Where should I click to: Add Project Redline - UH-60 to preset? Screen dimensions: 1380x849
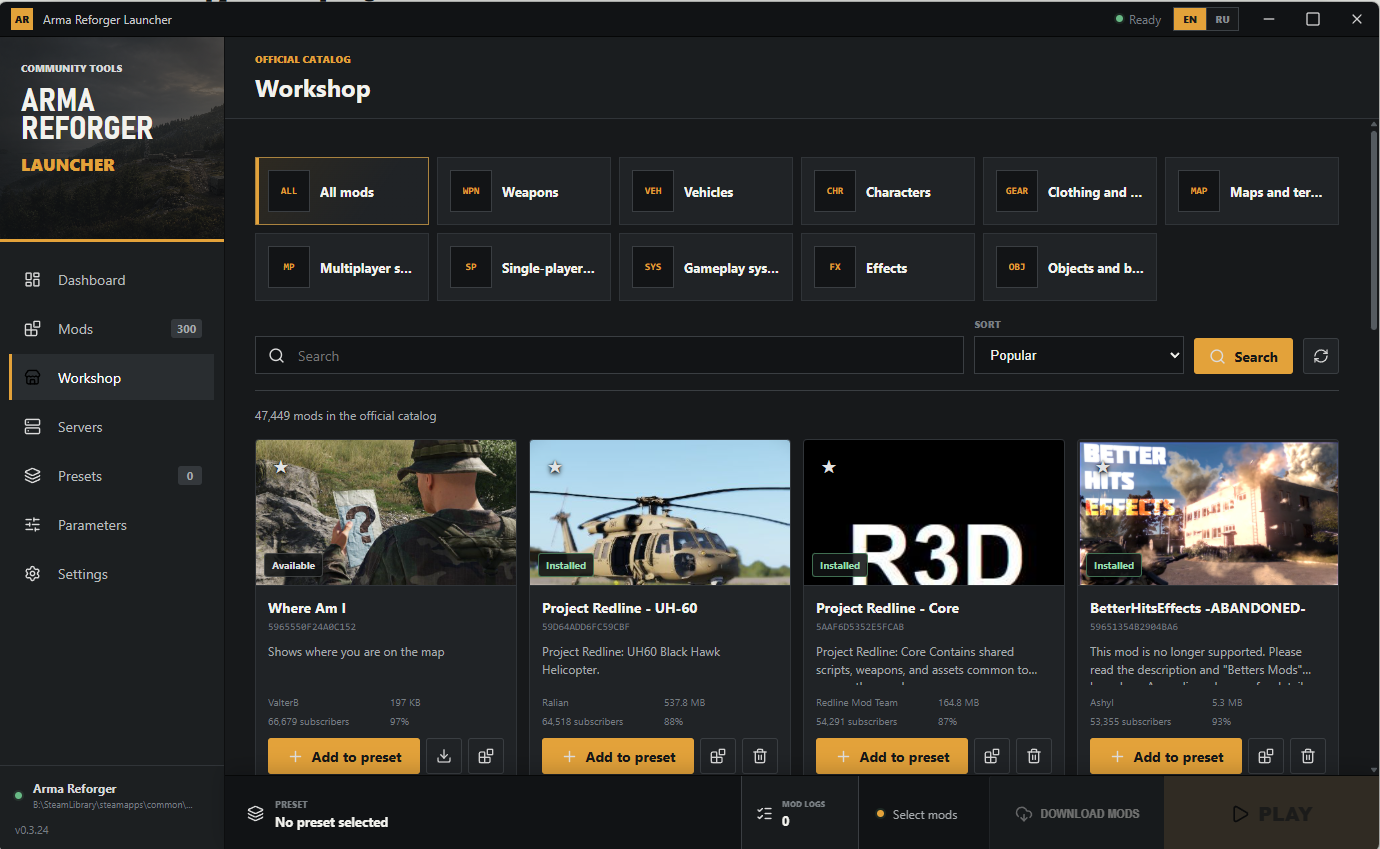pos(618,756)
